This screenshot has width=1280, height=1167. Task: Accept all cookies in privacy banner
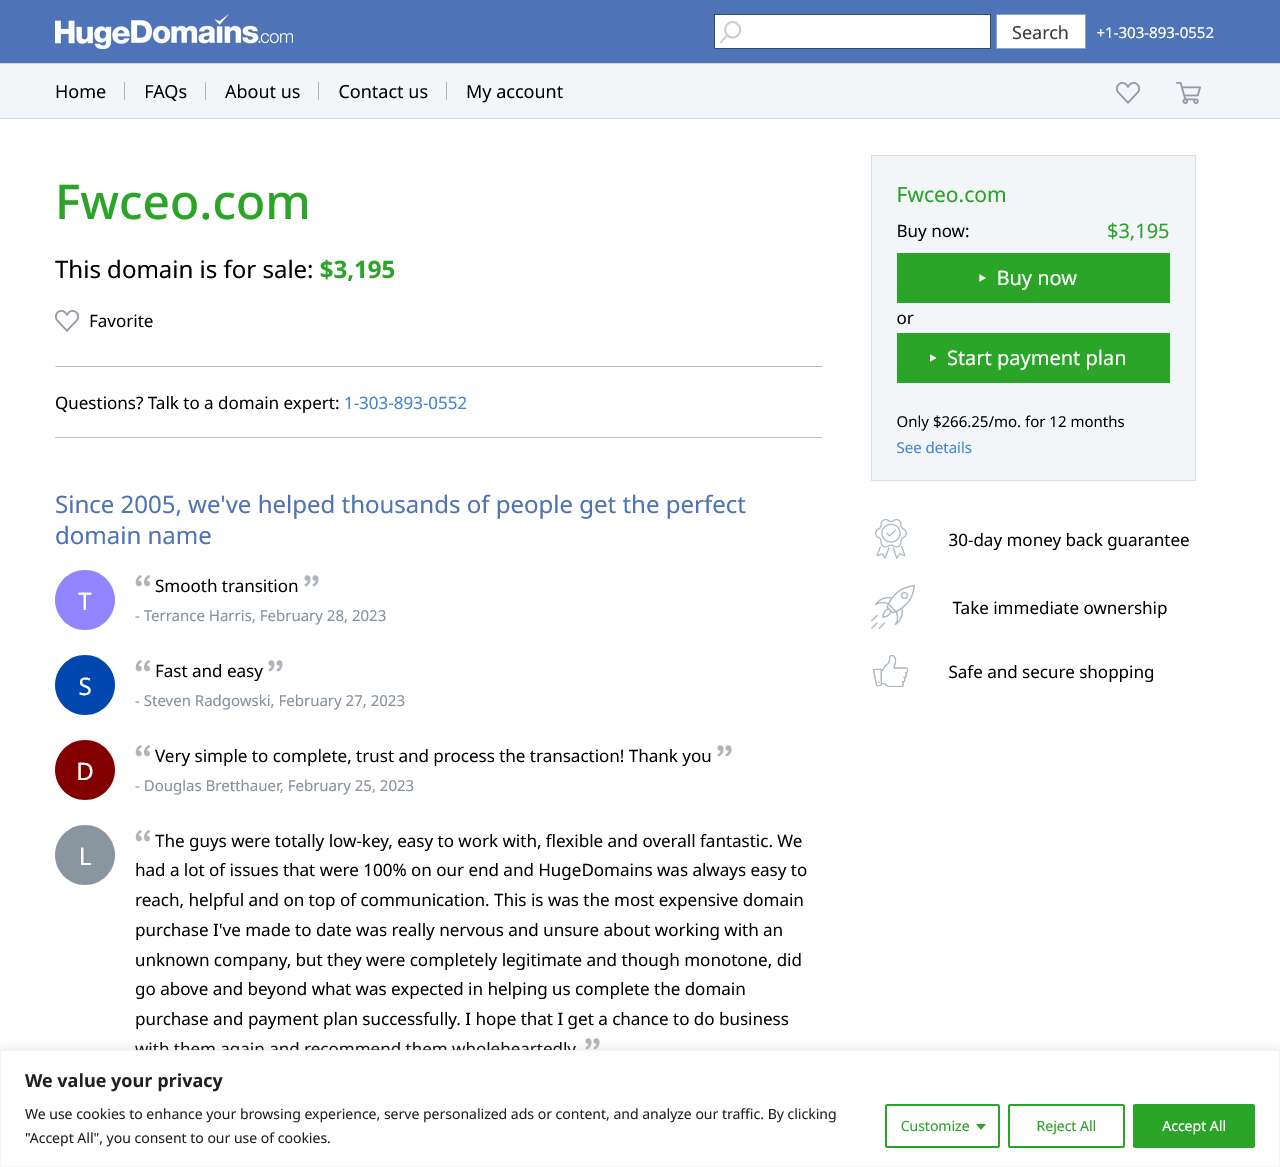(1193, 1126)
